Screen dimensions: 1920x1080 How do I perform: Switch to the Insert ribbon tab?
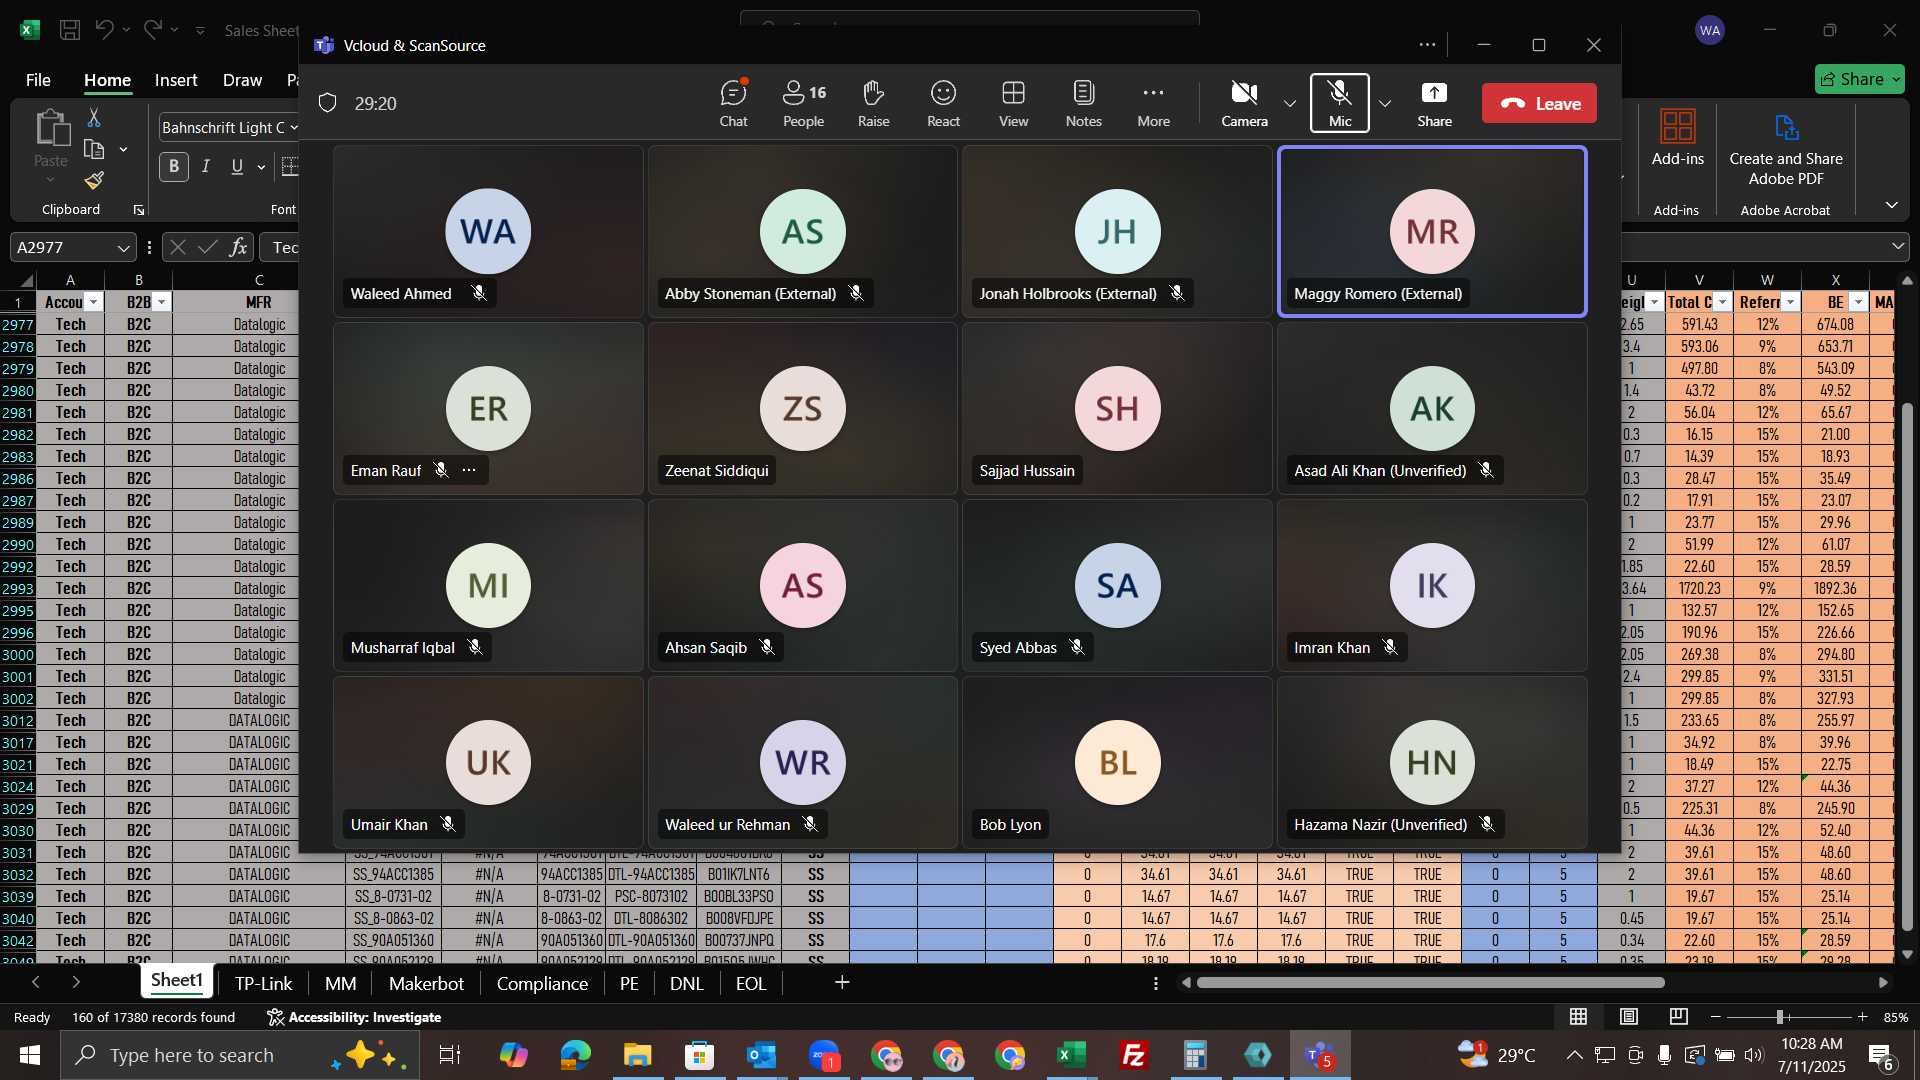click(x=176, y=80)
